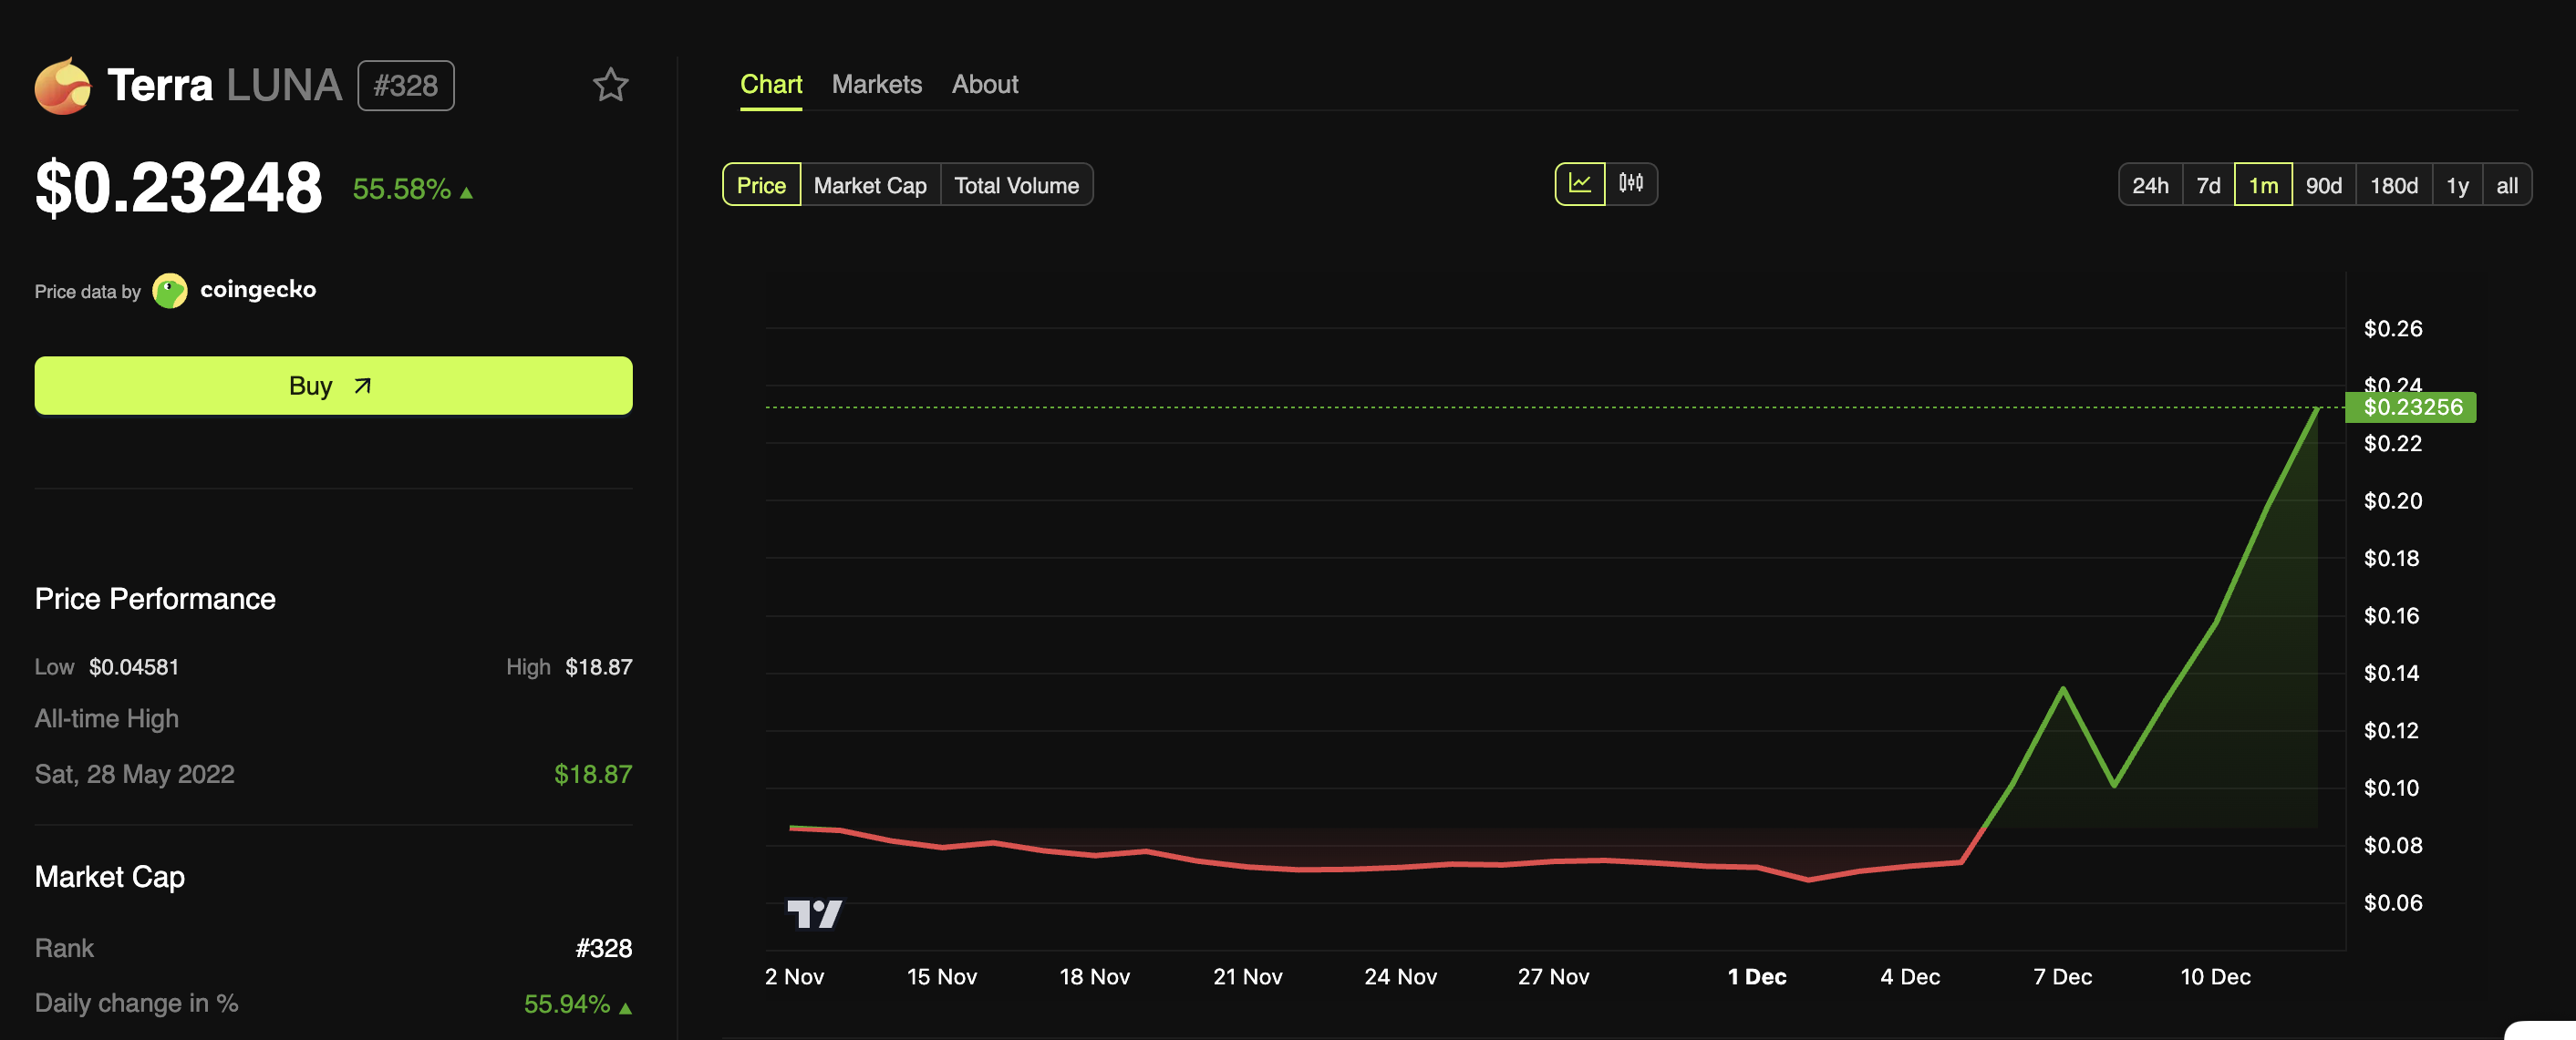
Task: Select the 1y time range
Action: pyautogui.click(x=2457, y=184)
